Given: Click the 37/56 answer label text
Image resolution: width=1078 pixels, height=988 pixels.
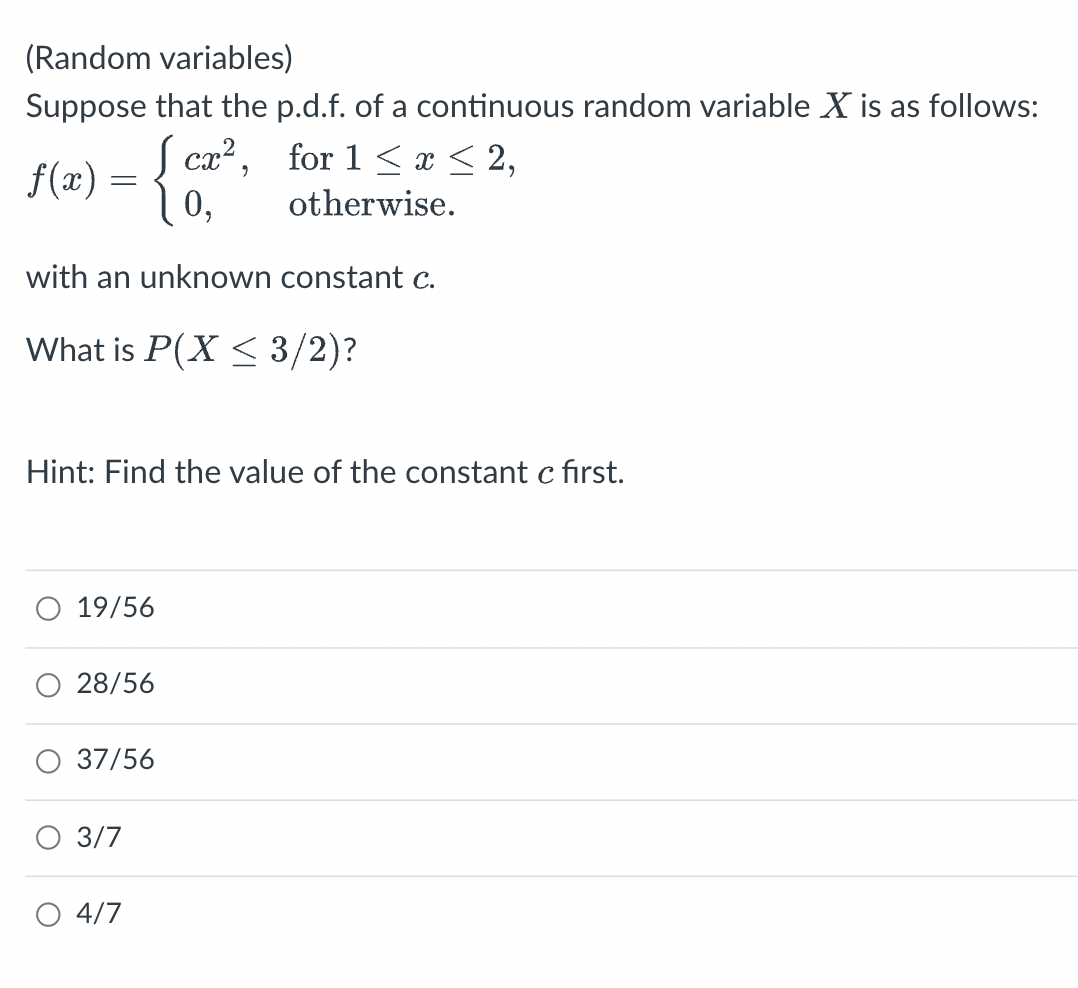Looking at the screenshot, I should (116, 760).
